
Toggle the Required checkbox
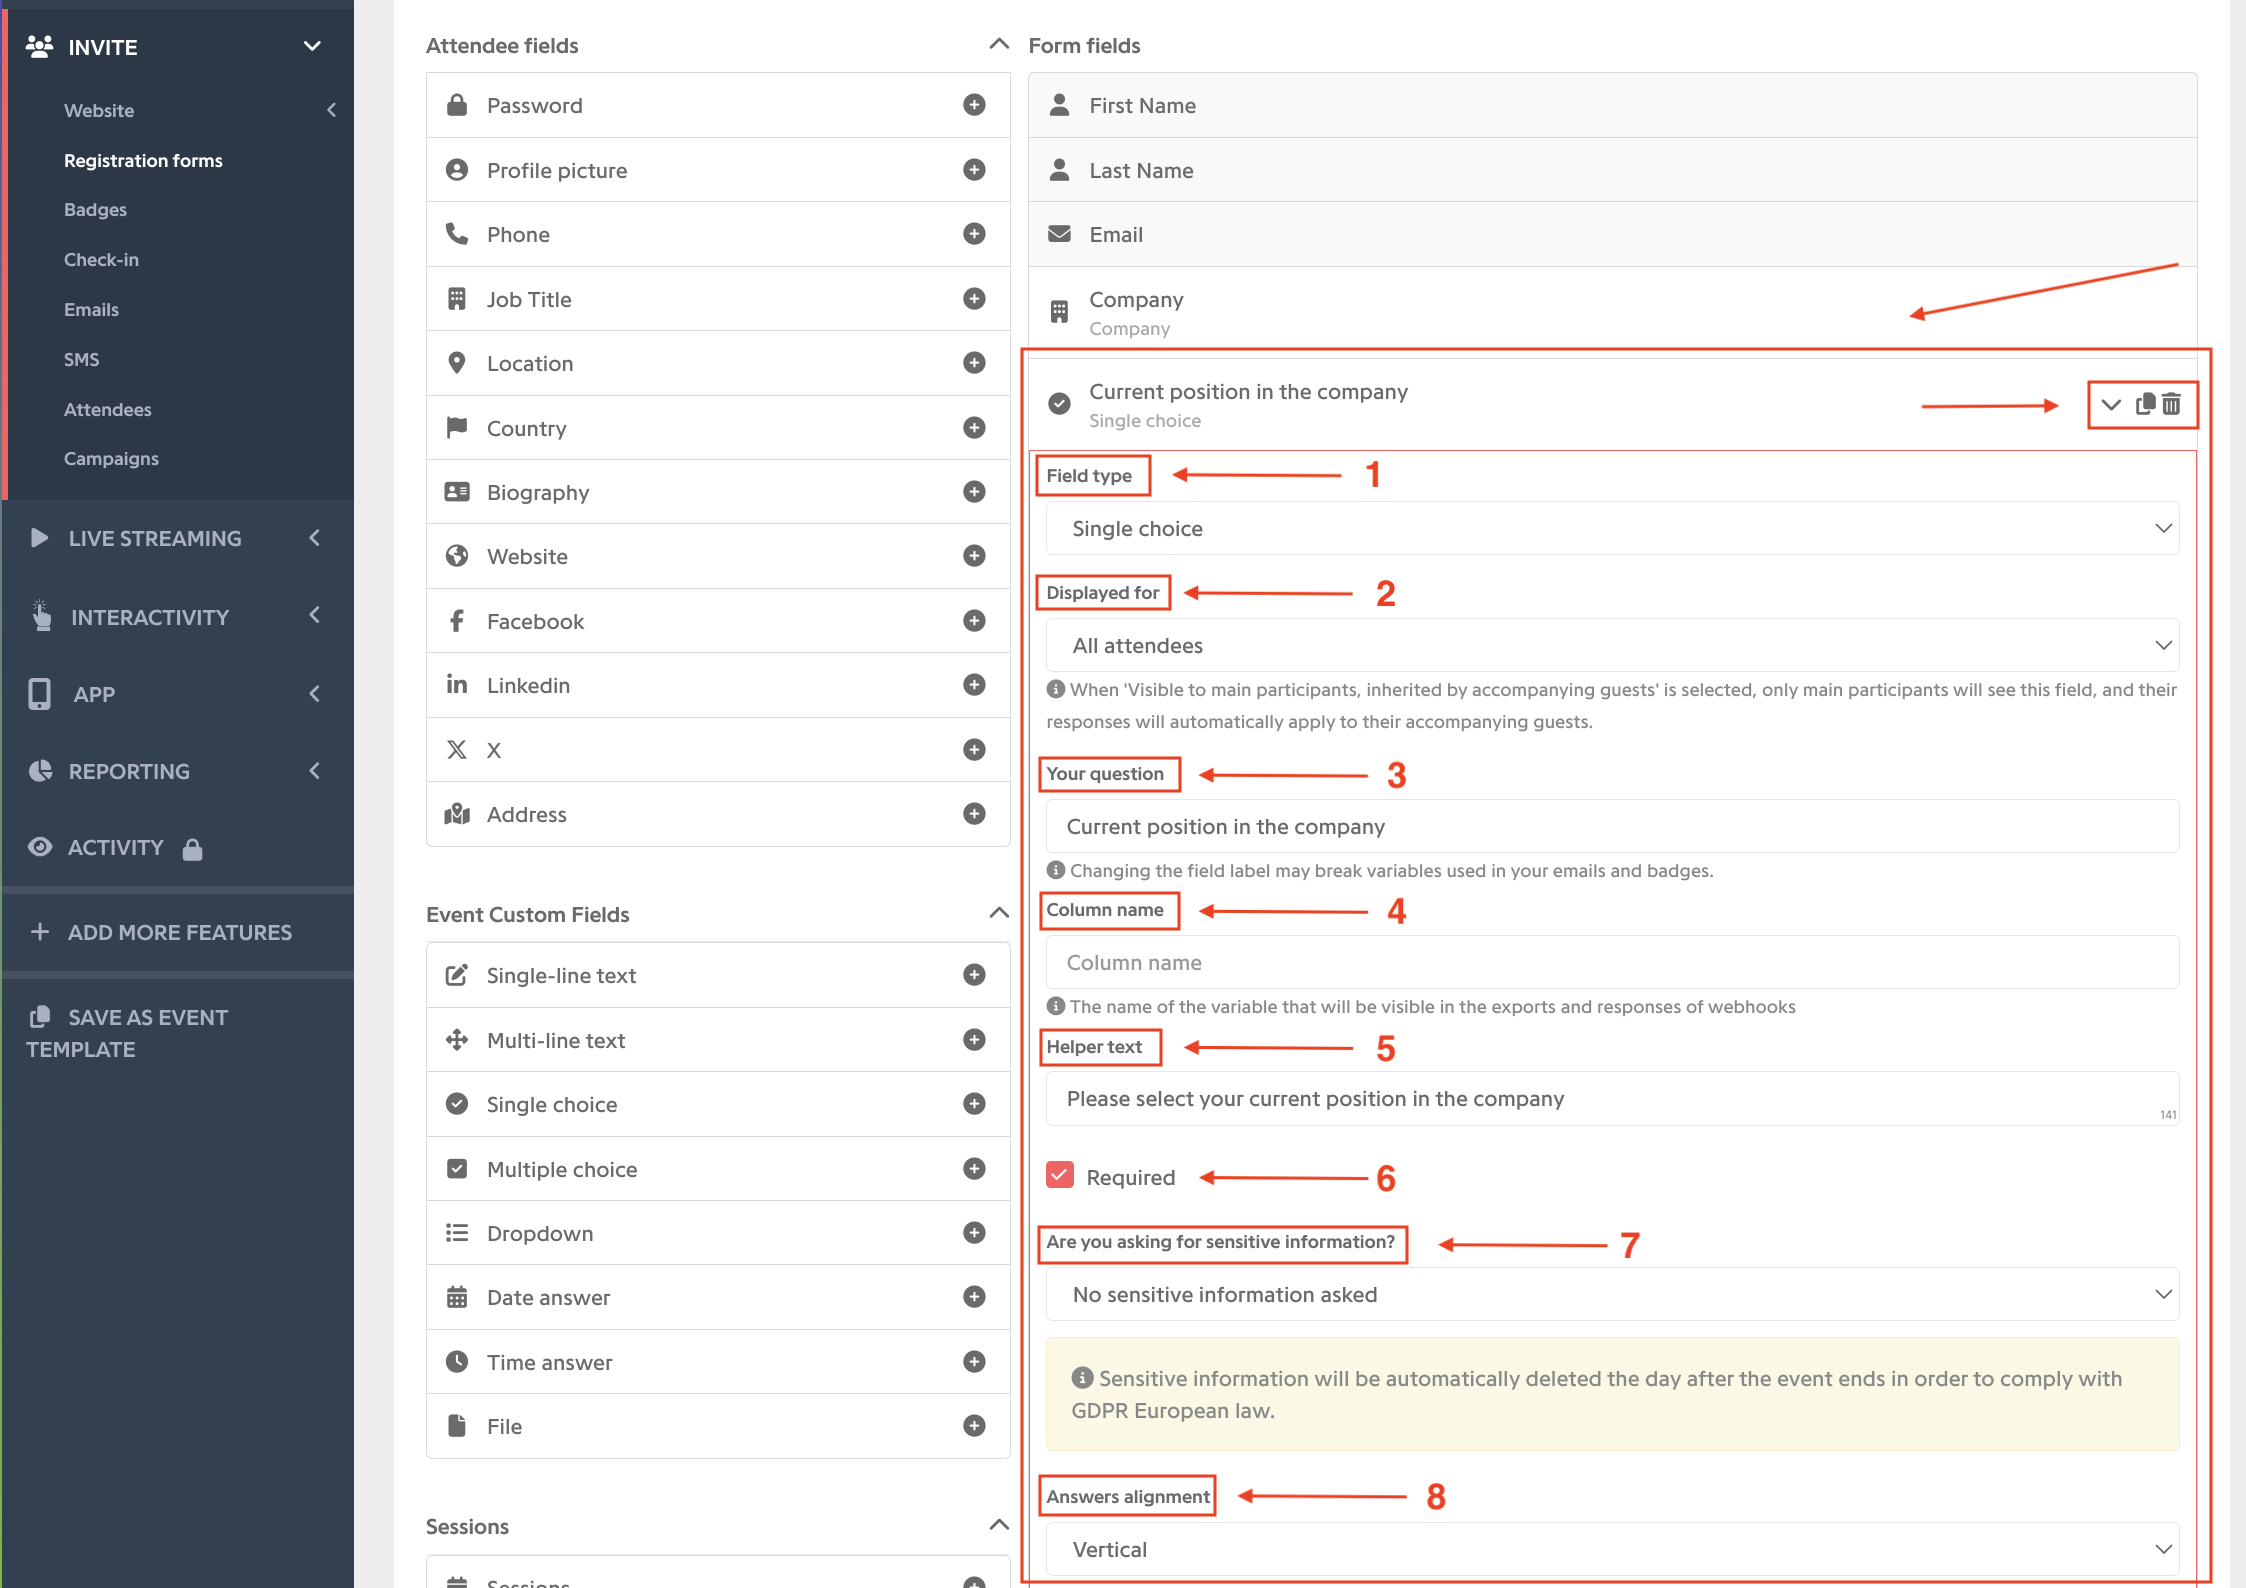tap(1060, 1175)
